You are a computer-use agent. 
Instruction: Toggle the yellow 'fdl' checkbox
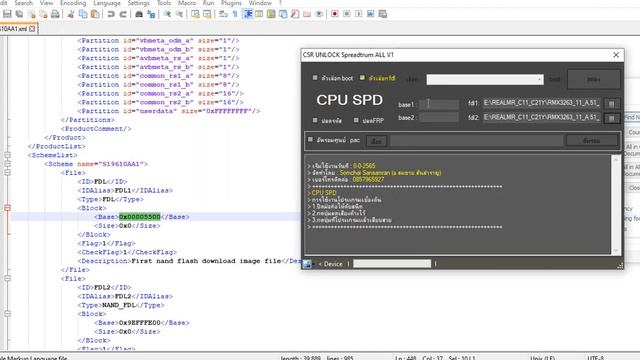pyautogui.click(x=362, y=78)
